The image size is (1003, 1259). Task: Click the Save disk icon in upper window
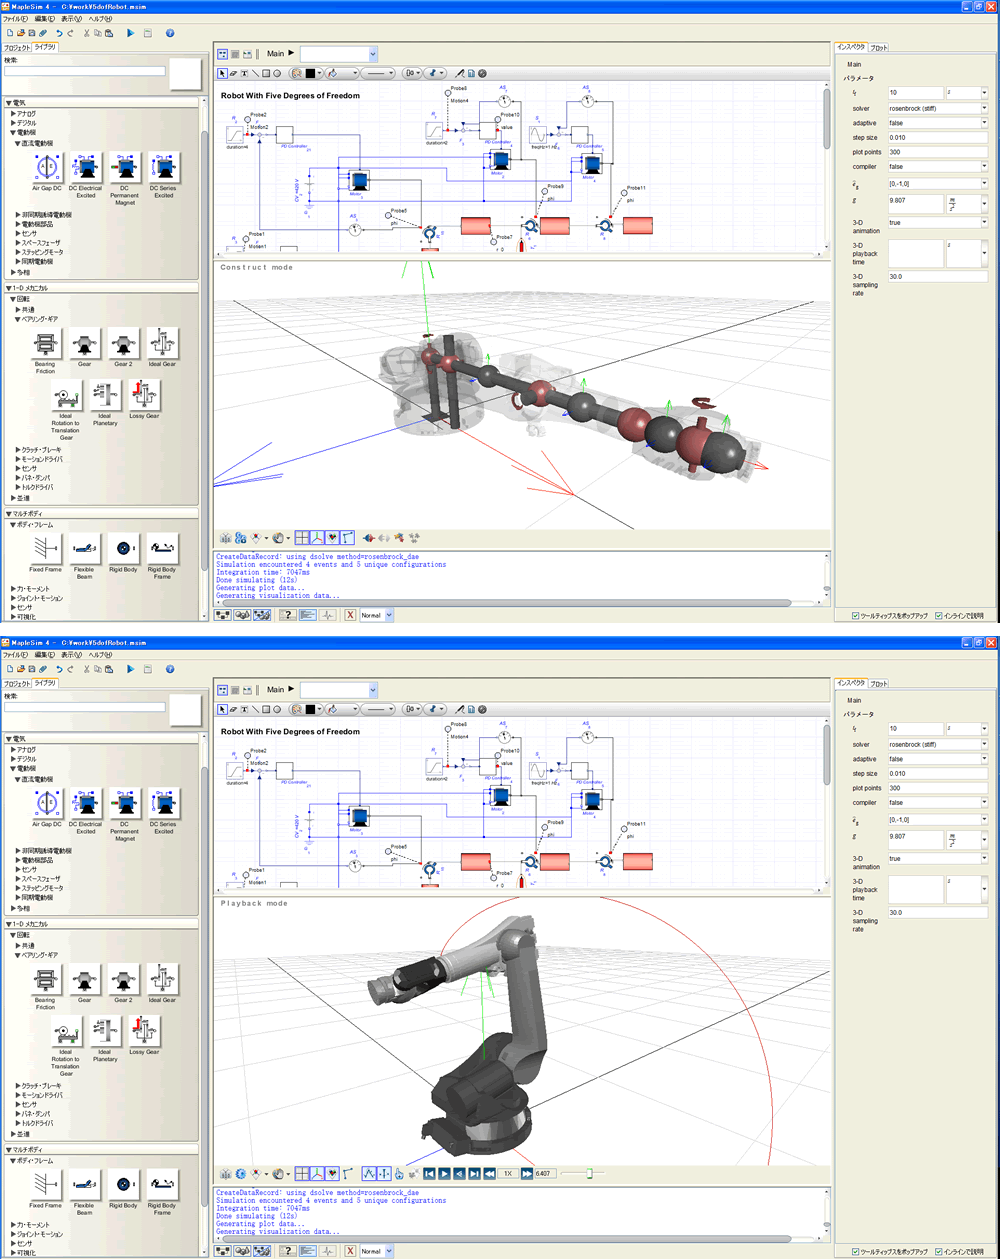[31, 33]
